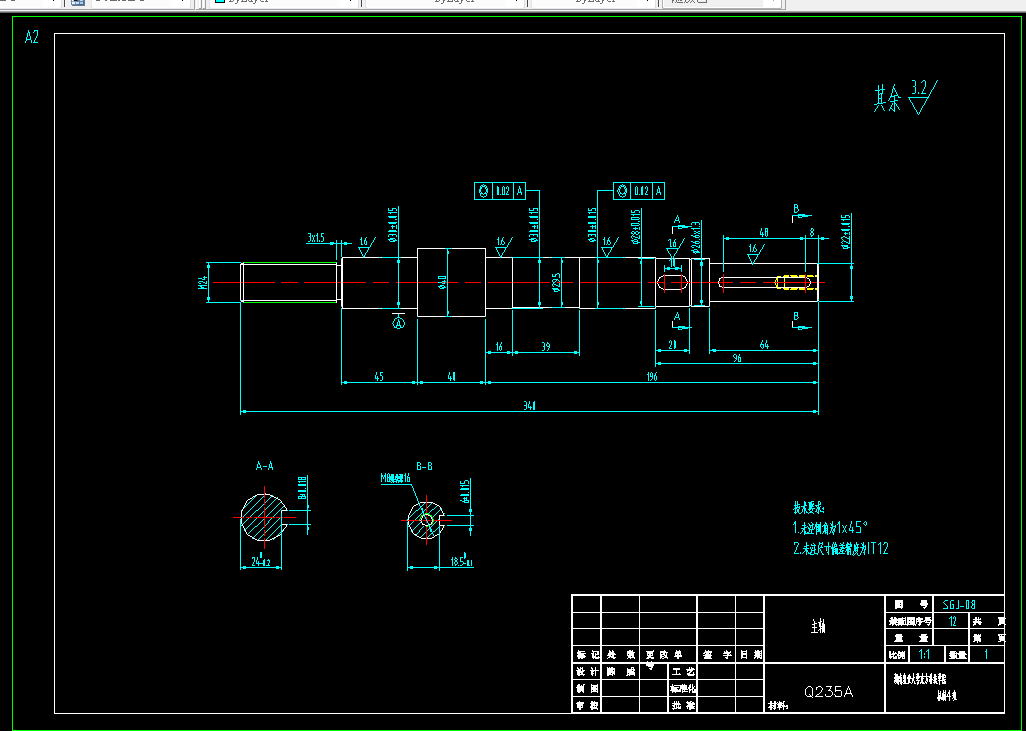Select the note ending in 1x45°
This screenshot has height=731, width=1026.
point(830,527)
